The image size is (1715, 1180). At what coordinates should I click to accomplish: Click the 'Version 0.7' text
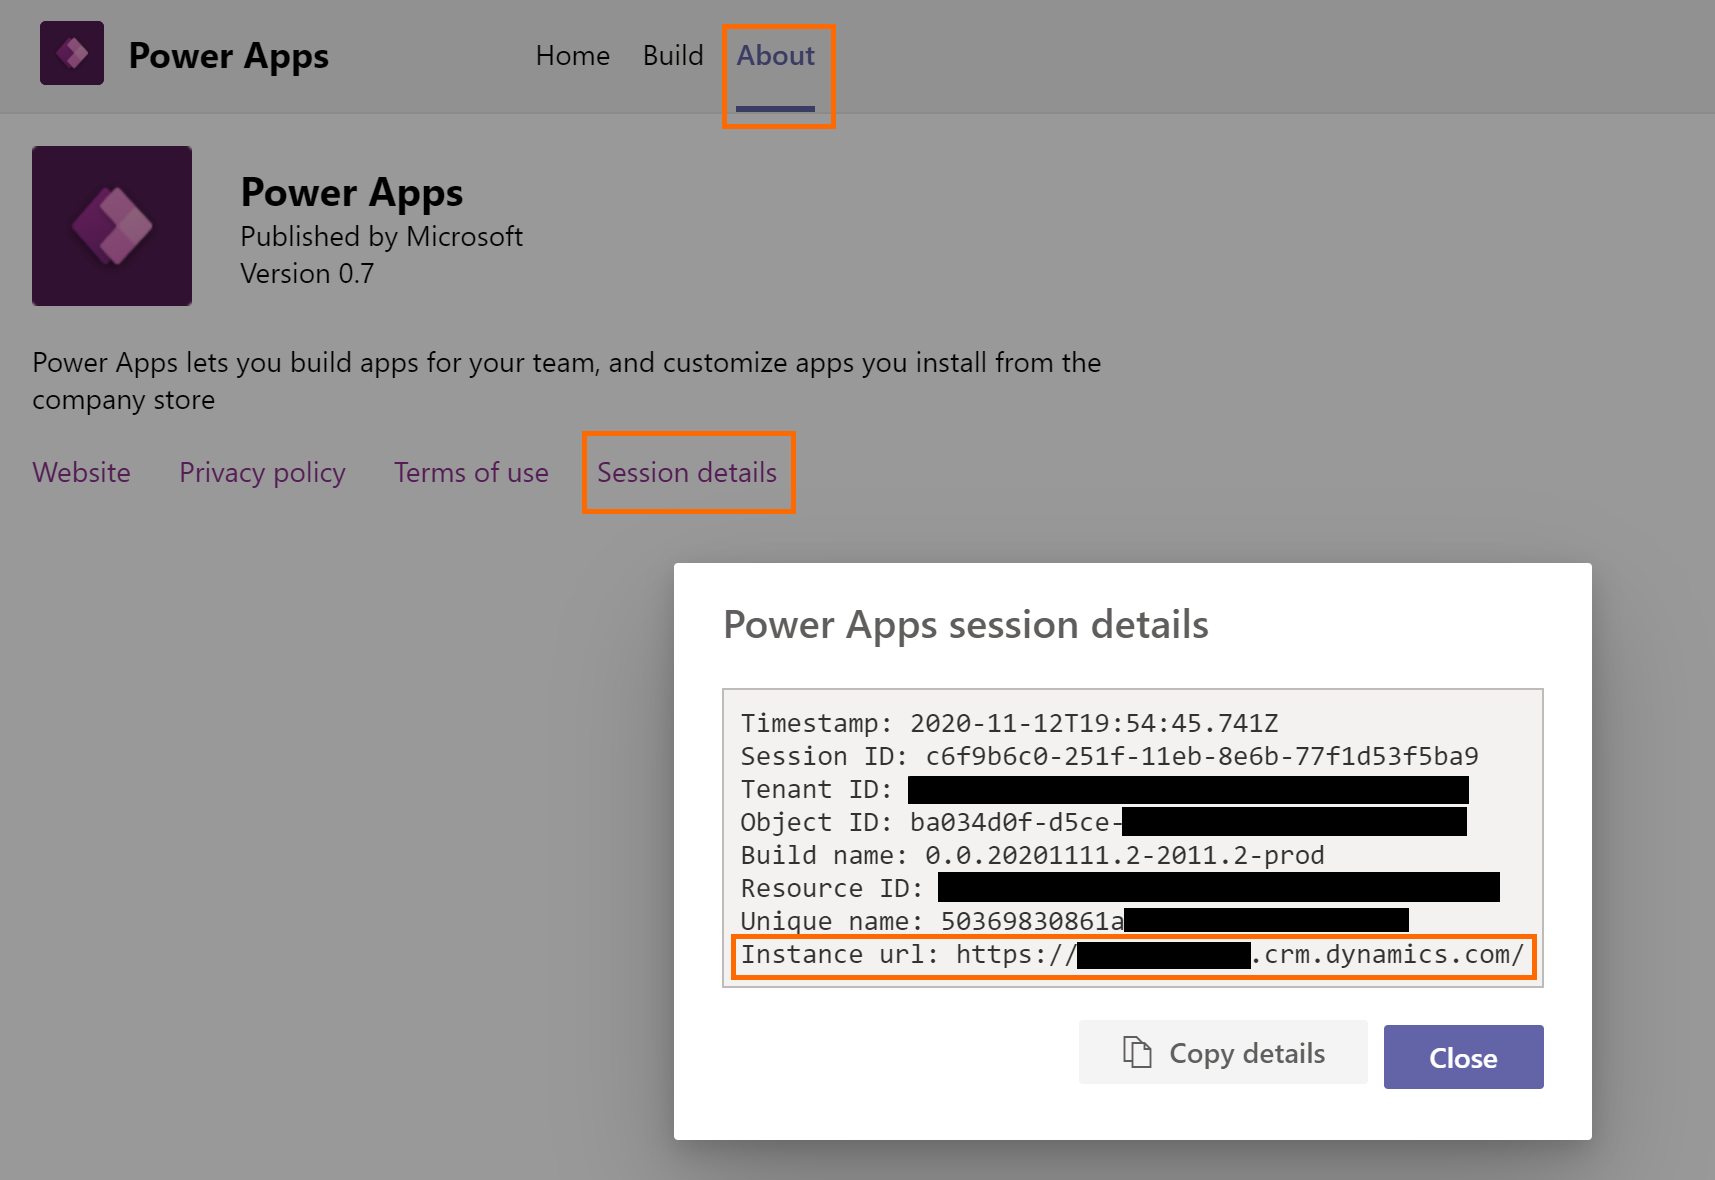pos(307,273)
